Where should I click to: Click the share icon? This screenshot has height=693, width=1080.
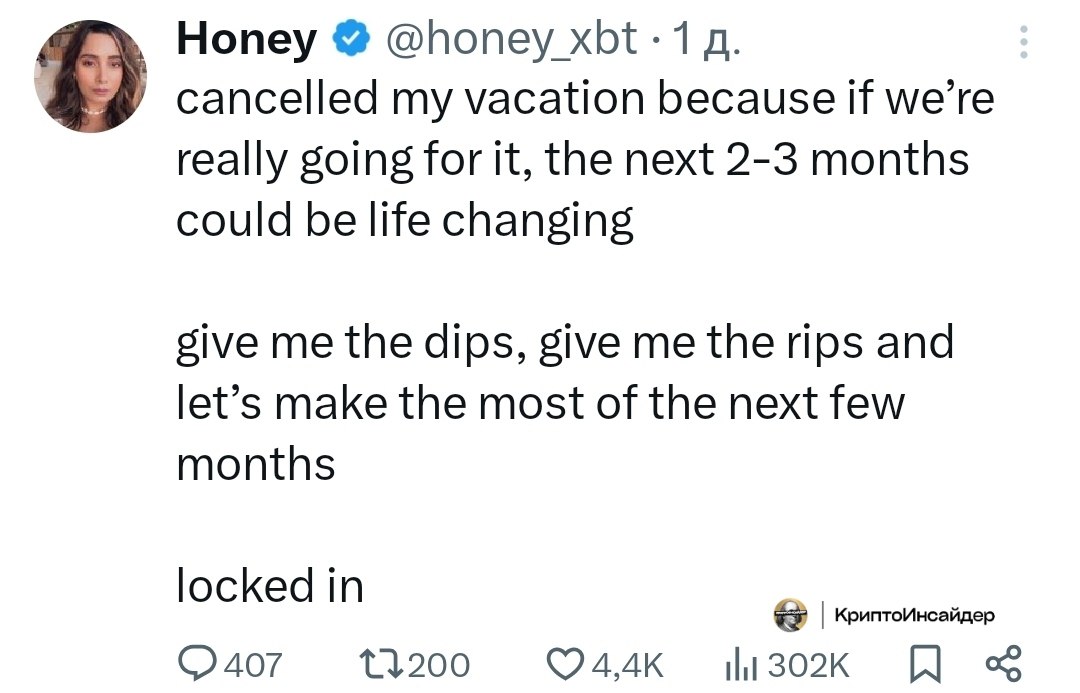click(x=1004, y=663)
